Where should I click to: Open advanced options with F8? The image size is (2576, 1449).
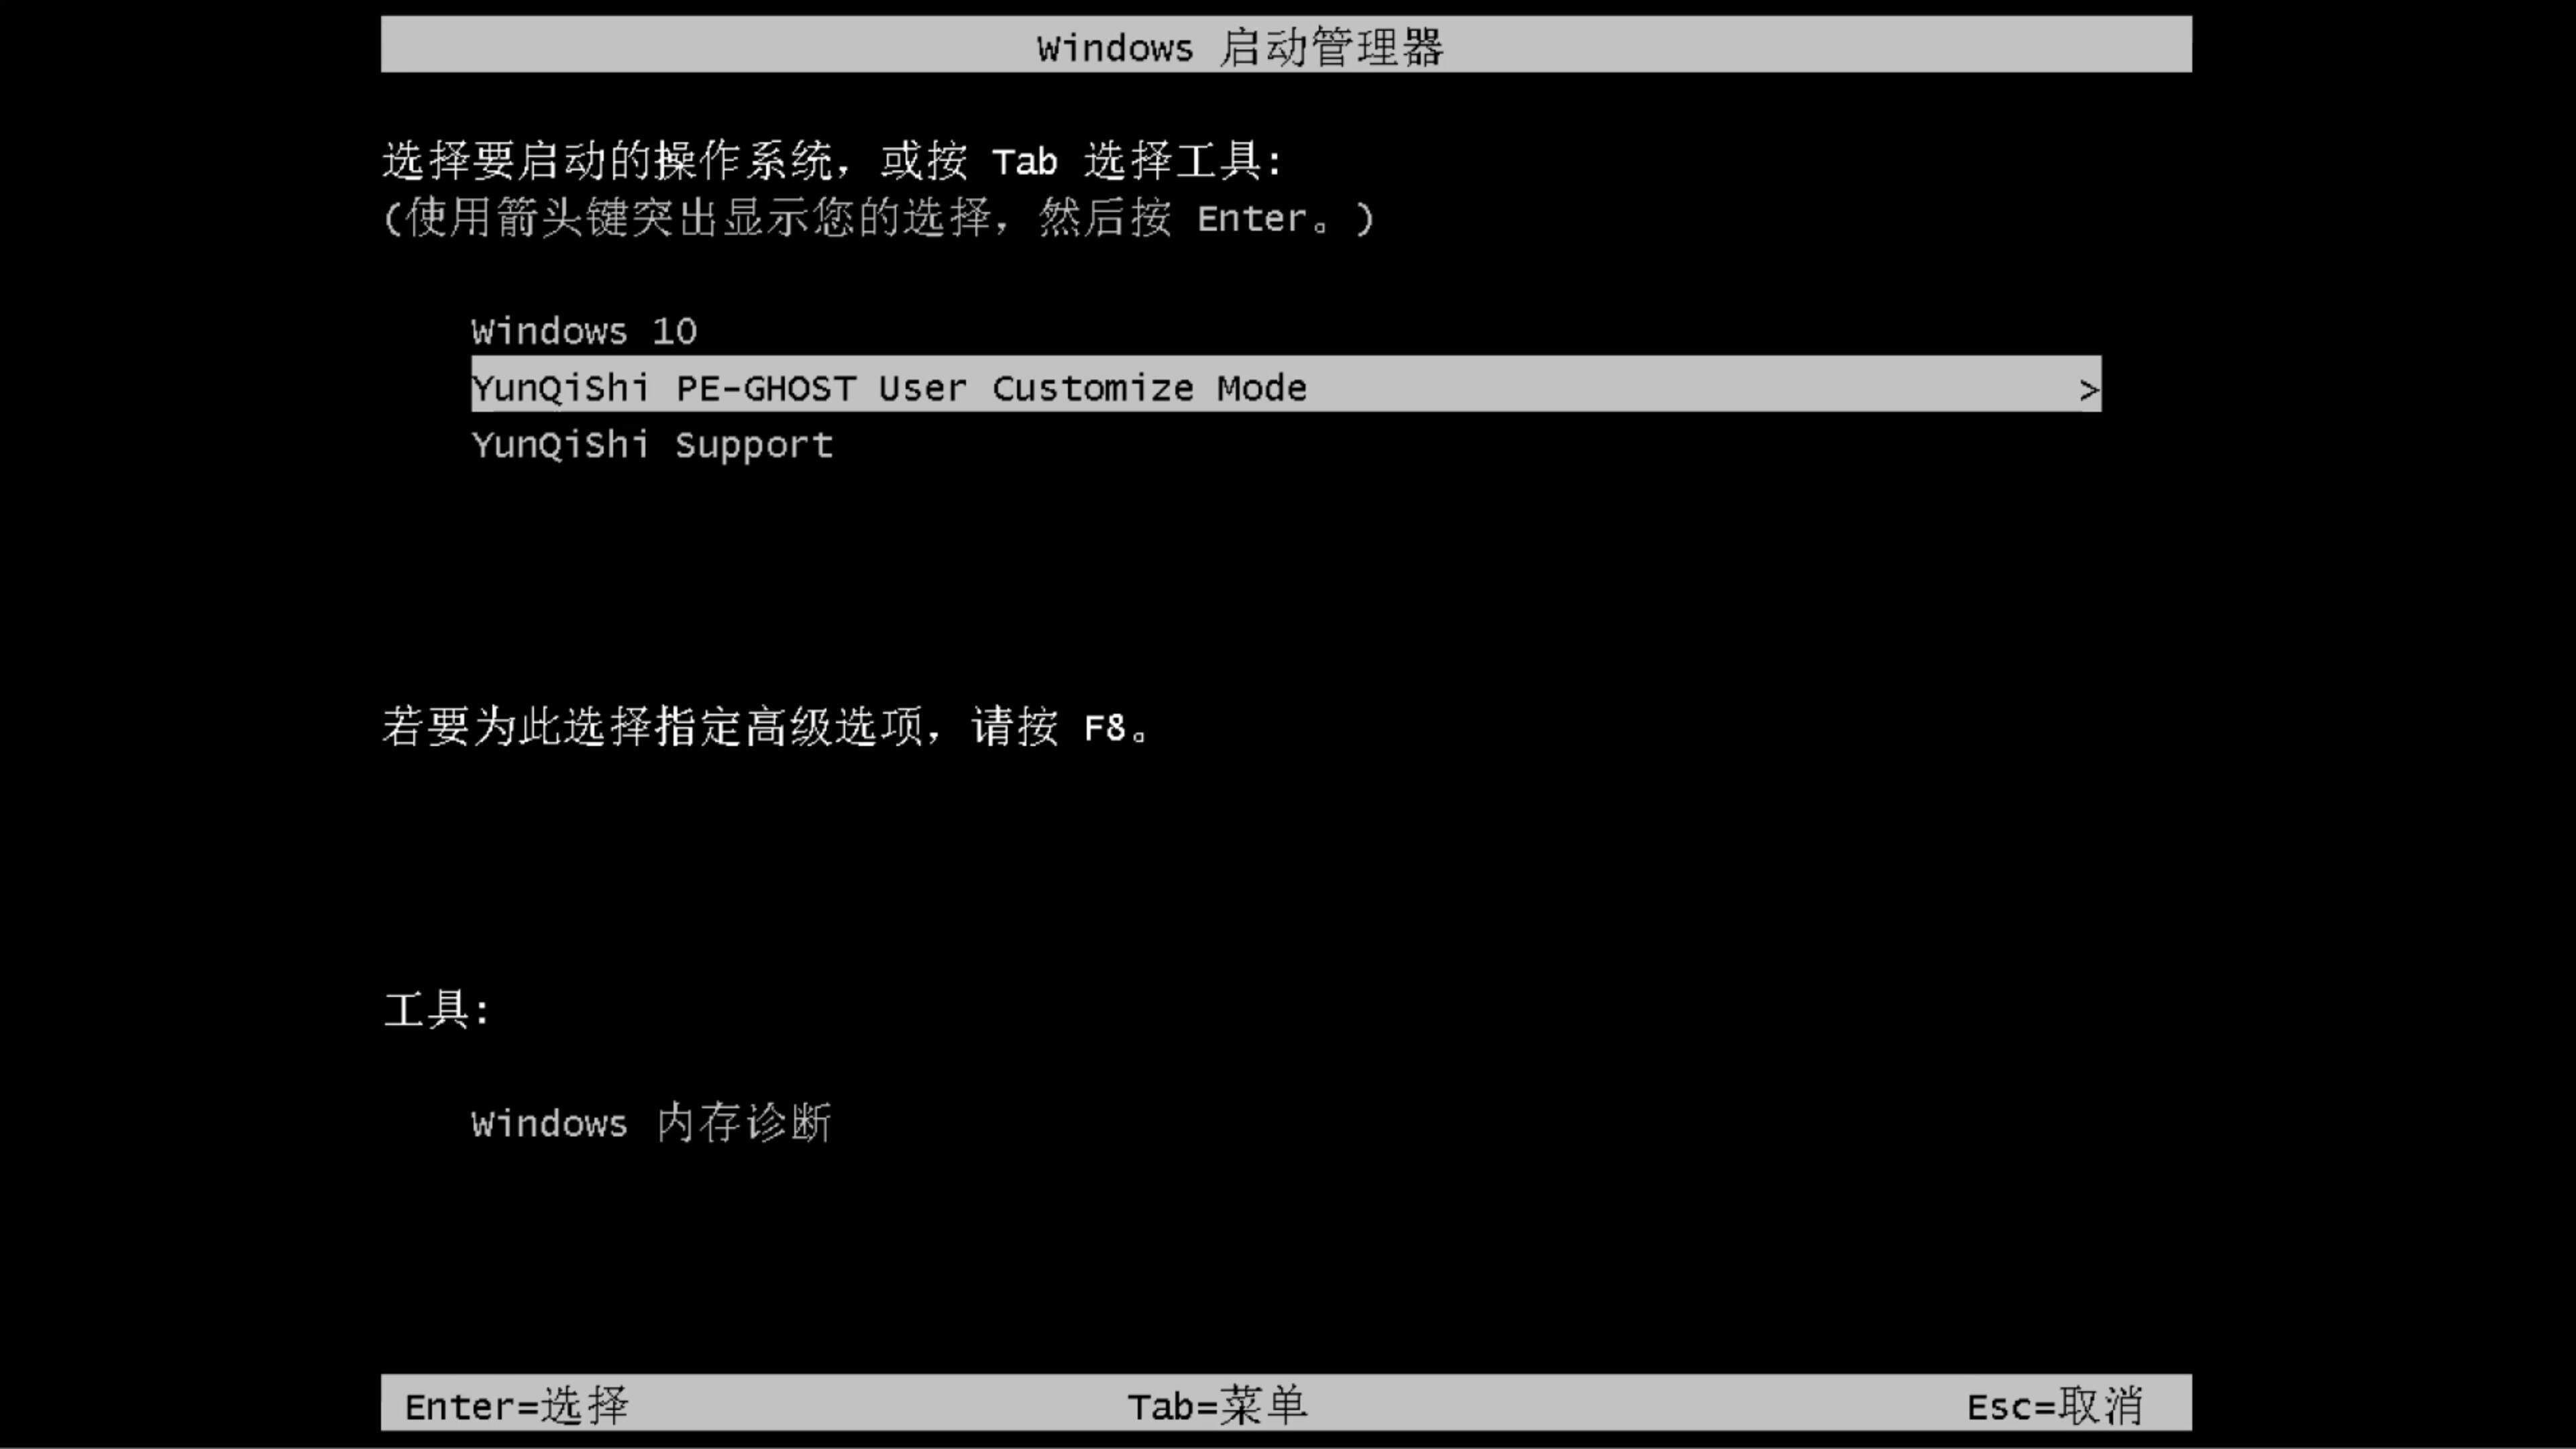coord(1106,725)
